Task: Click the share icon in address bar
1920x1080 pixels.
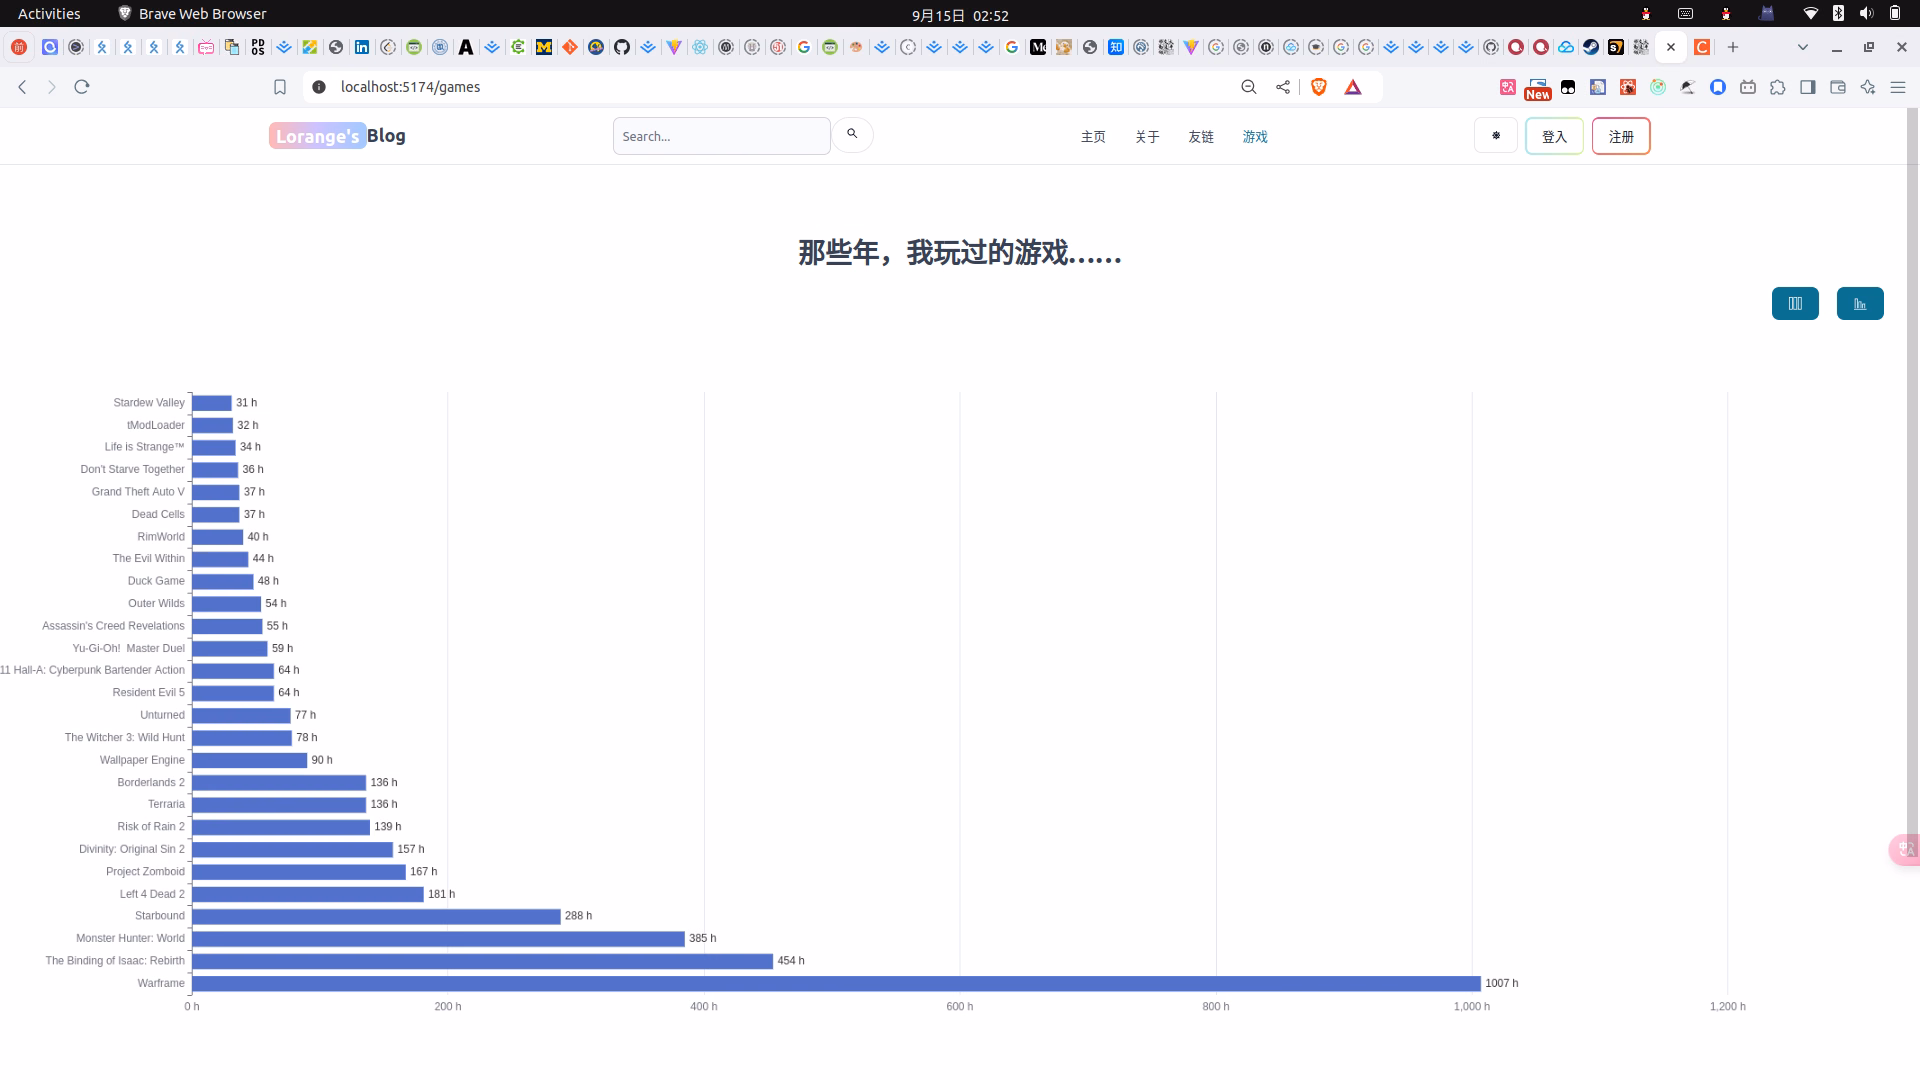Action: pyautogui.click(x=1283, y=87)
